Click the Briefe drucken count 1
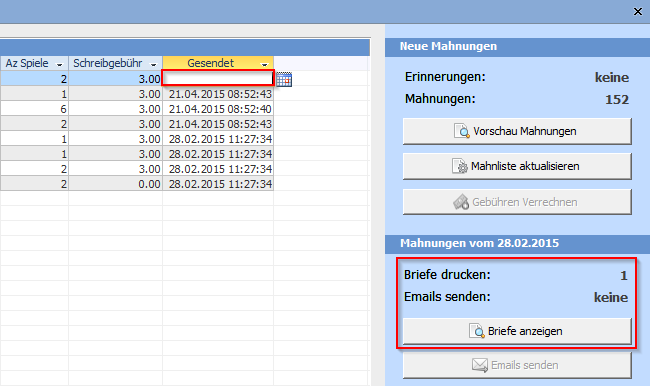This screenshot has width=650, height=386. [623, 276]
